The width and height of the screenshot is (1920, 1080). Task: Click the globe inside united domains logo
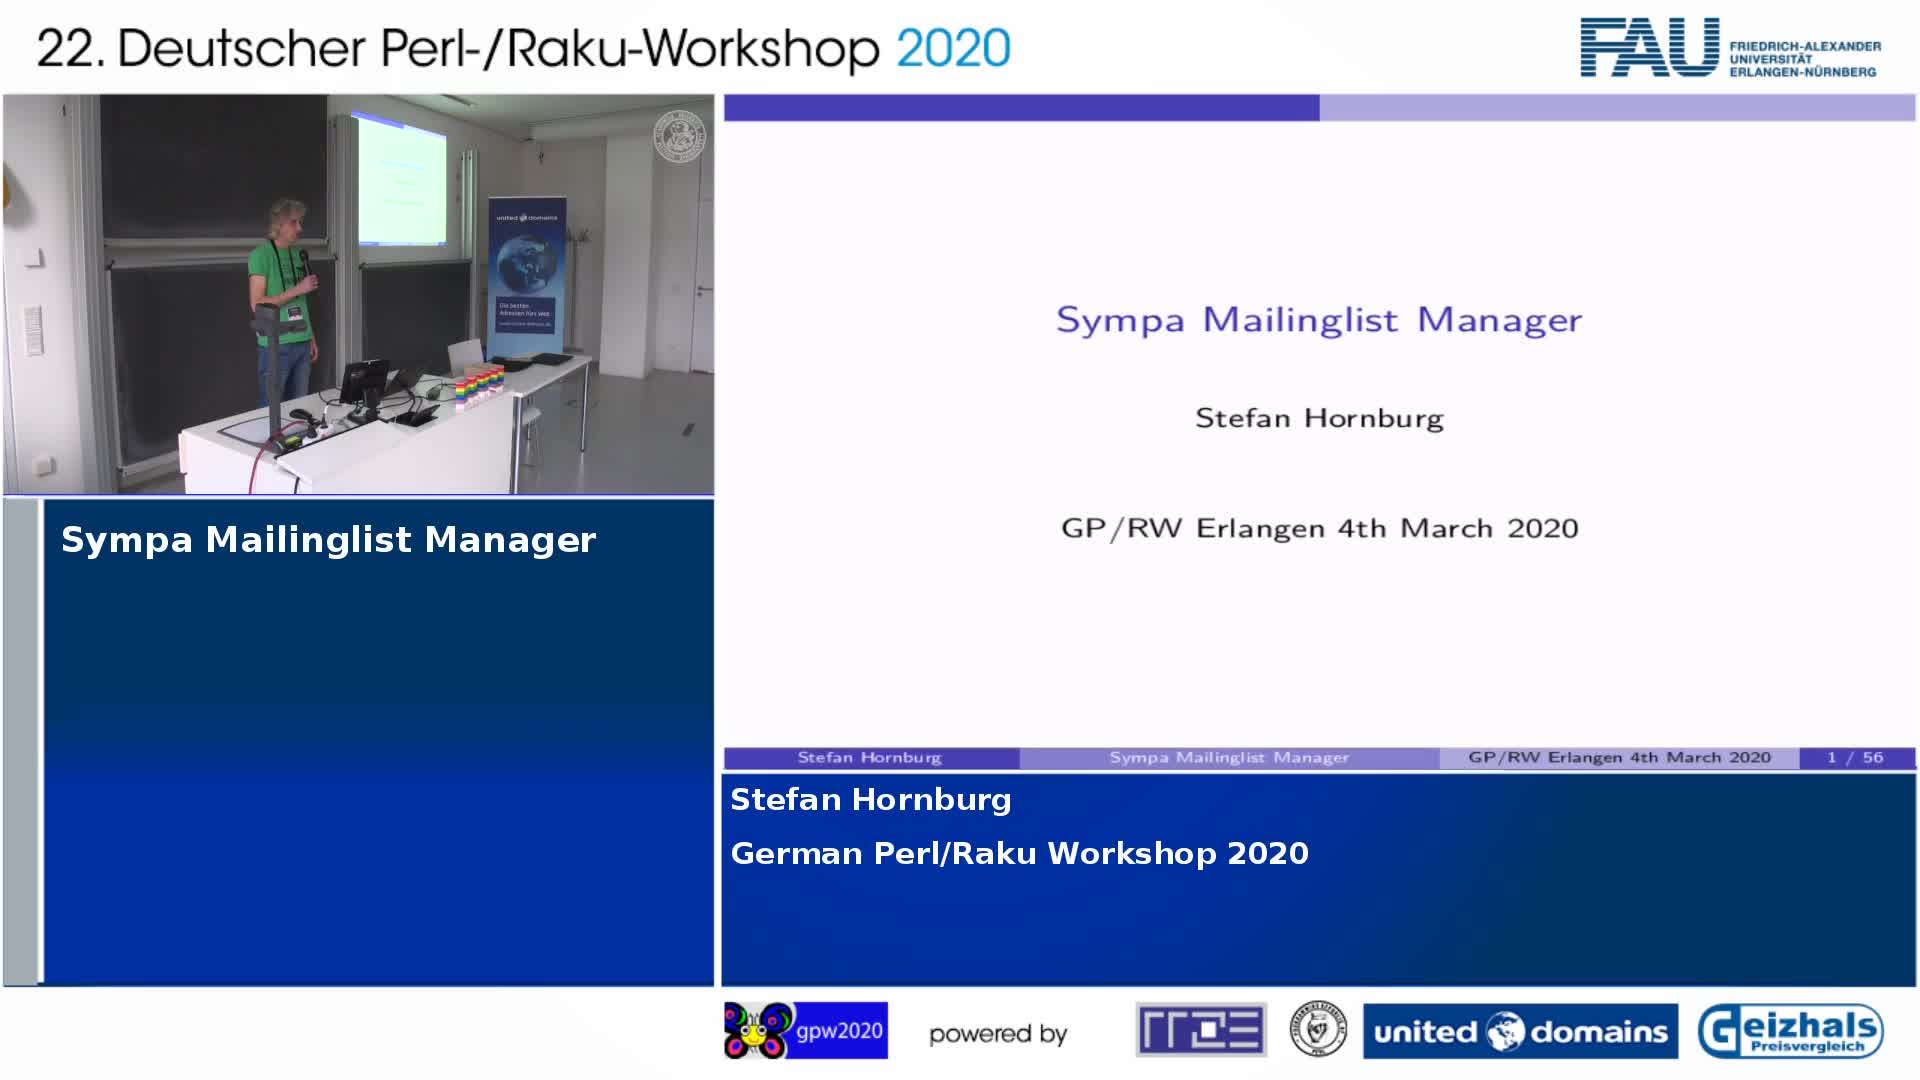click(1504, 1032)
